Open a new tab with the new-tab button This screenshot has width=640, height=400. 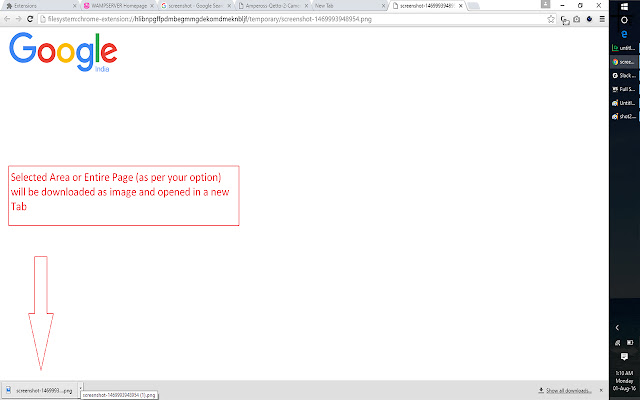tap(473, 6)
